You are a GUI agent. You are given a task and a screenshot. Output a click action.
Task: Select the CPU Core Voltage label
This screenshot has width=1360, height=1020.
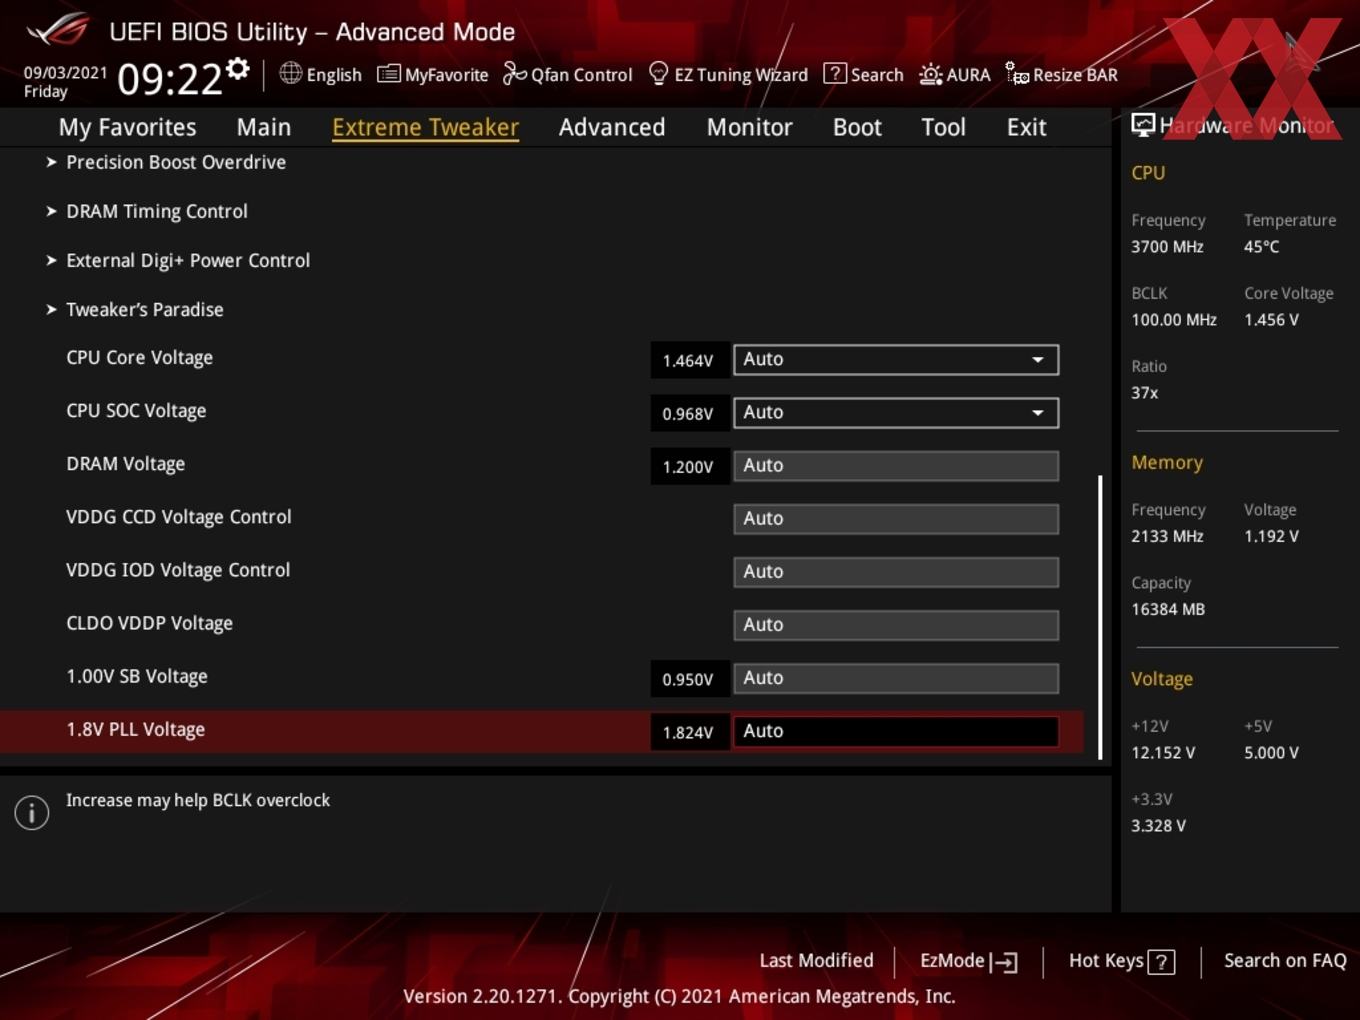click(139, 358)
